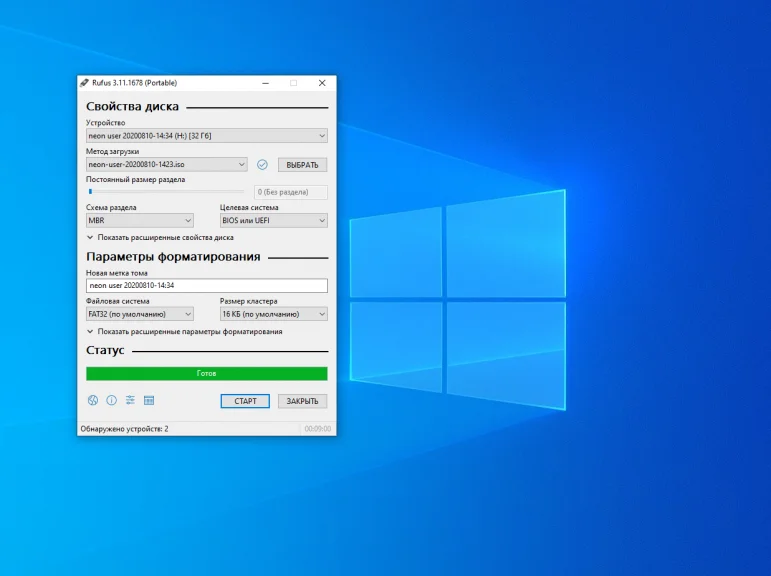Click the ВЫБРАТЬ button
771x576 pixels.
pos(302,165)
